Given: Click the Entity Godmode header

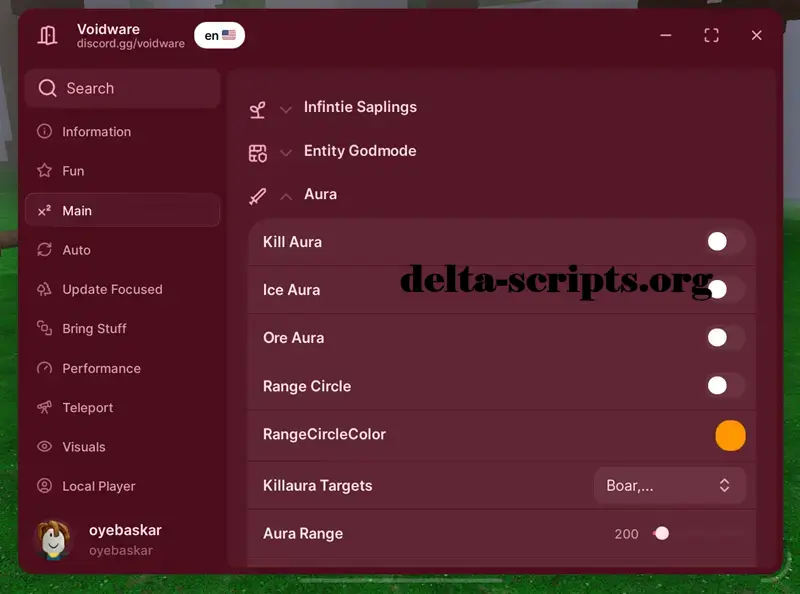Looking at the screenshot, I should pos(360,151).
